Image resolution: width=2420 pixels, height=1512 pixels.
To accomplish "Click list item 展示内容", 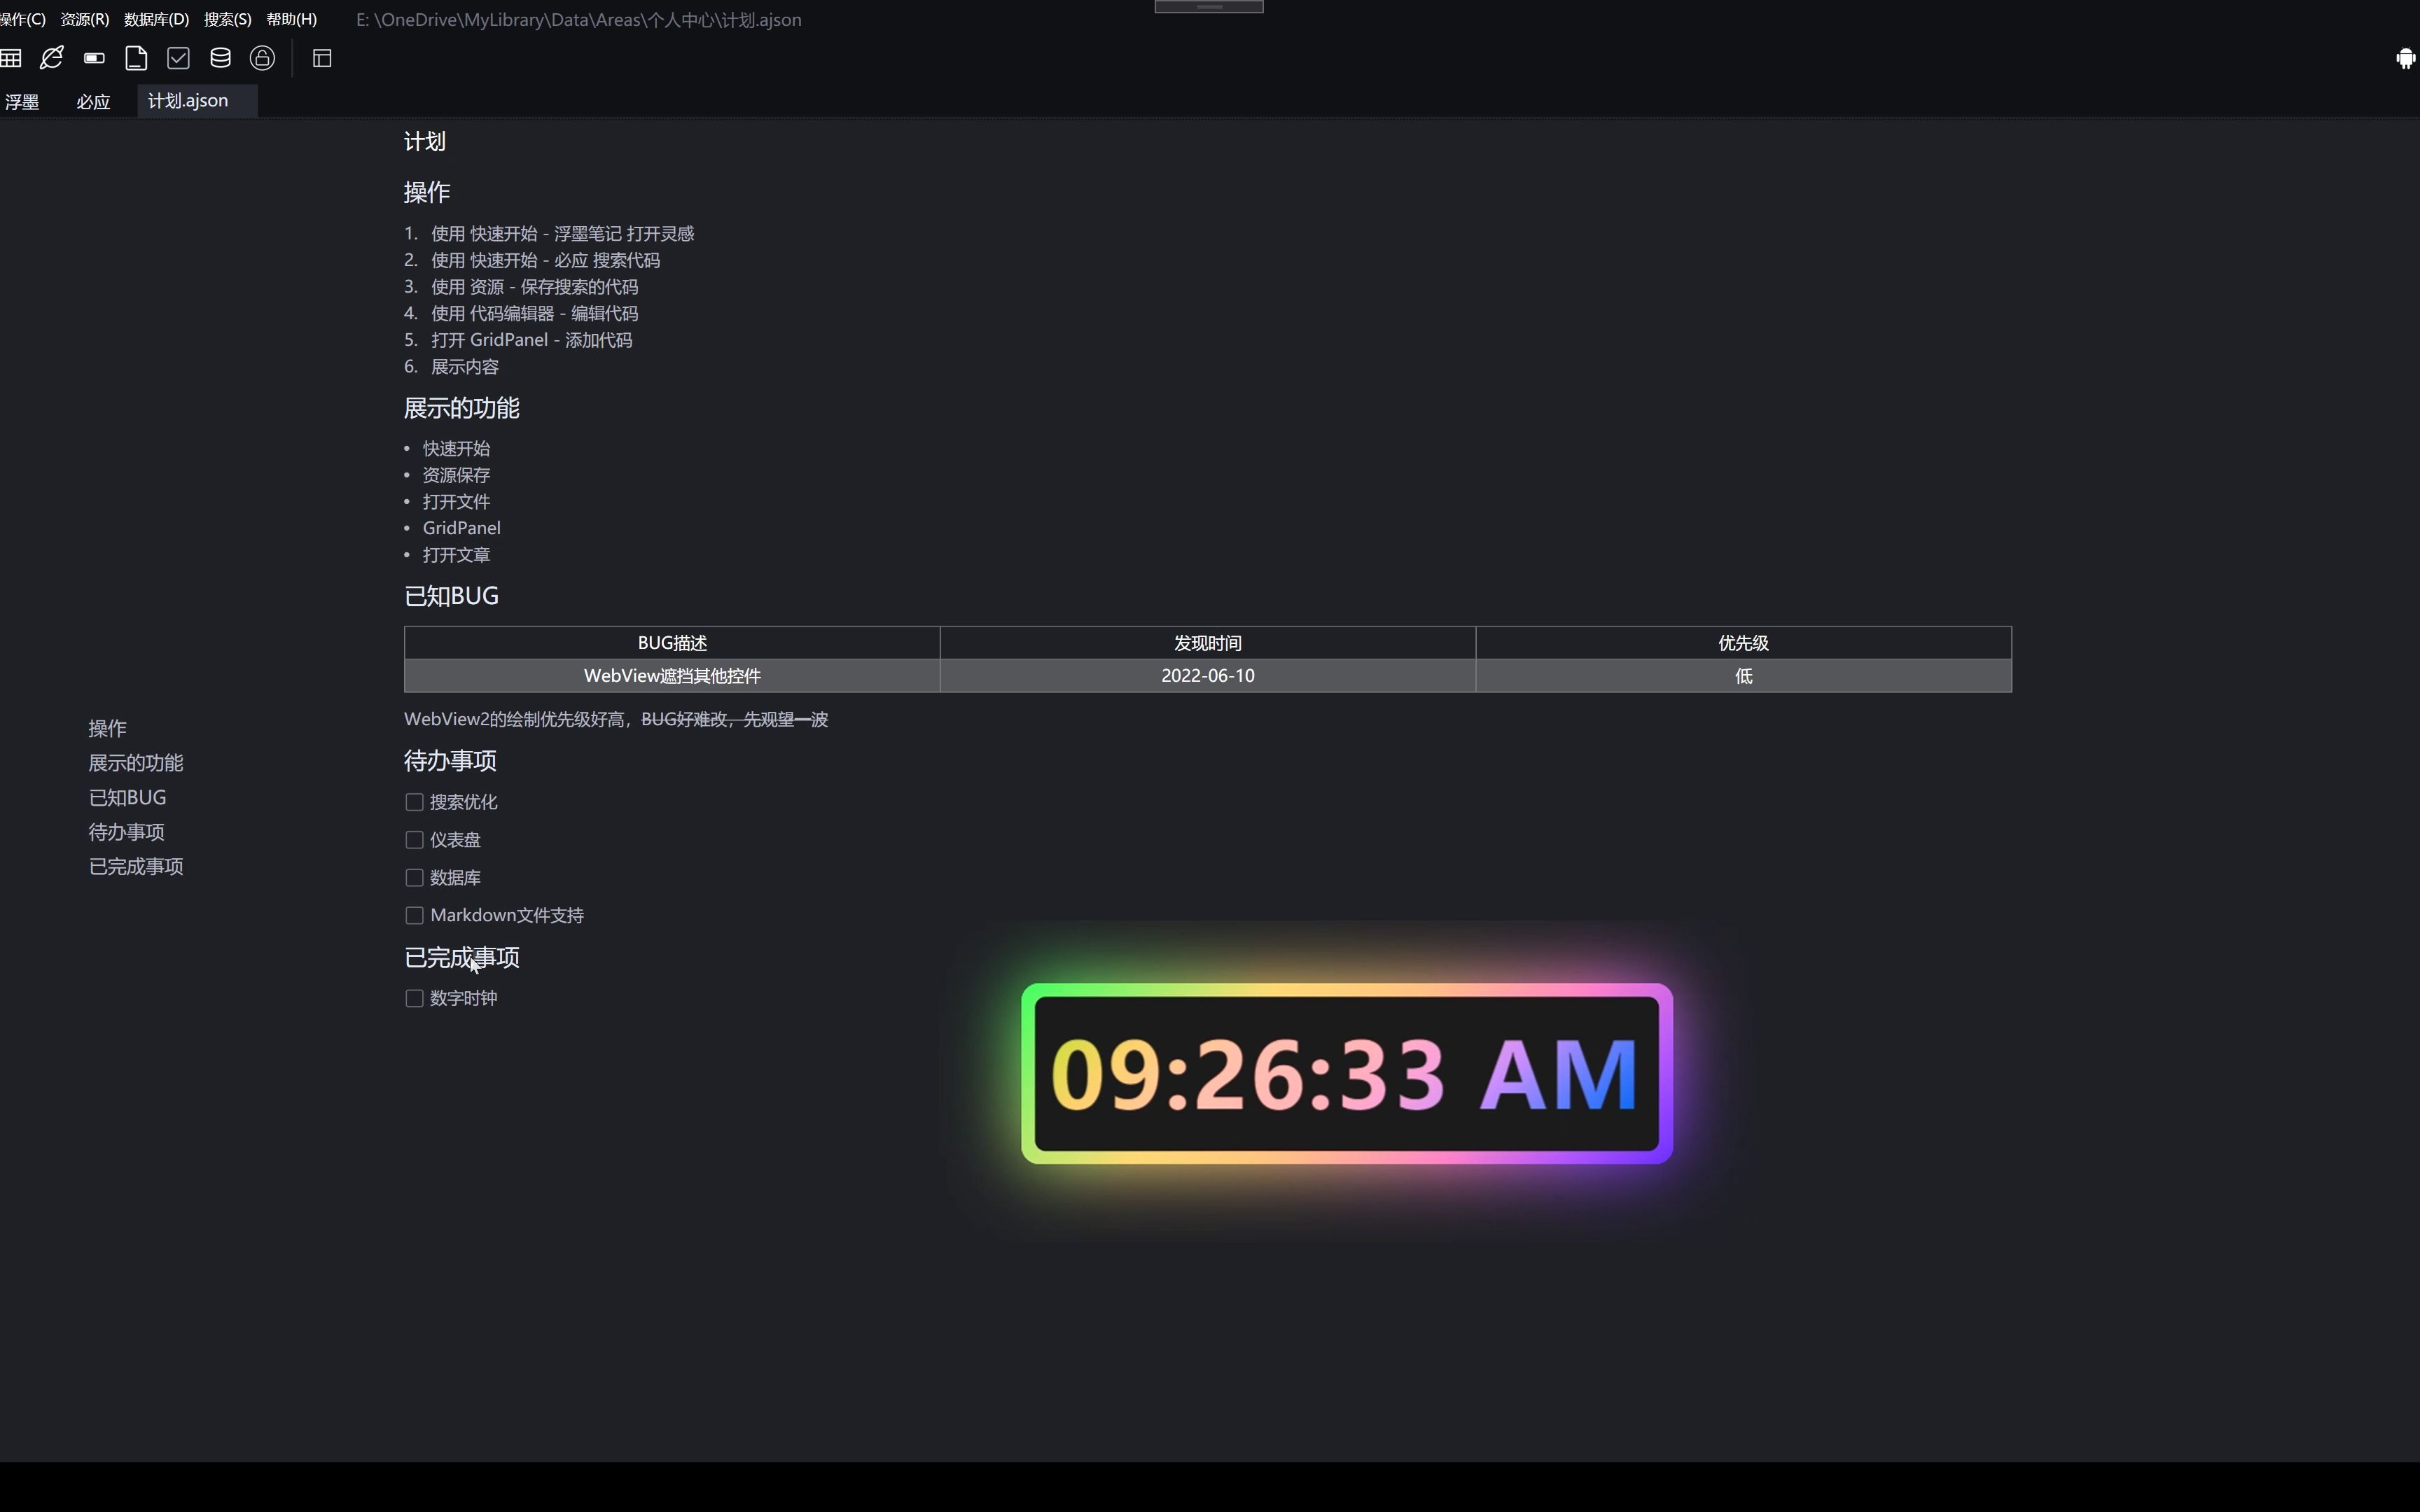I will (464, 367).
